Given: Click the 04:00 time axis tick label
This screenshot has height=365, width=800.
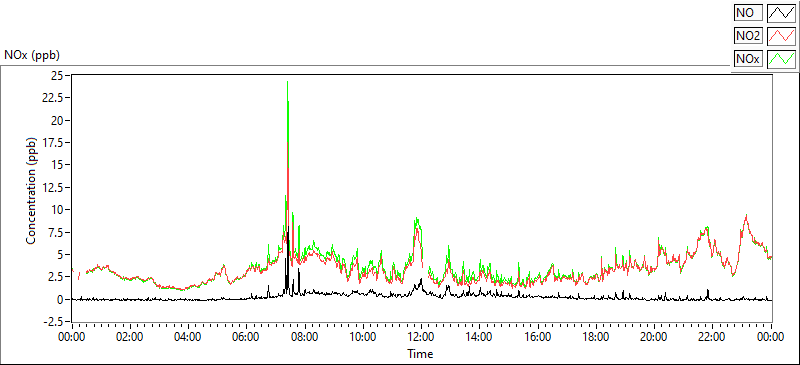Looking at the screenshot, I should coord(188,337).
